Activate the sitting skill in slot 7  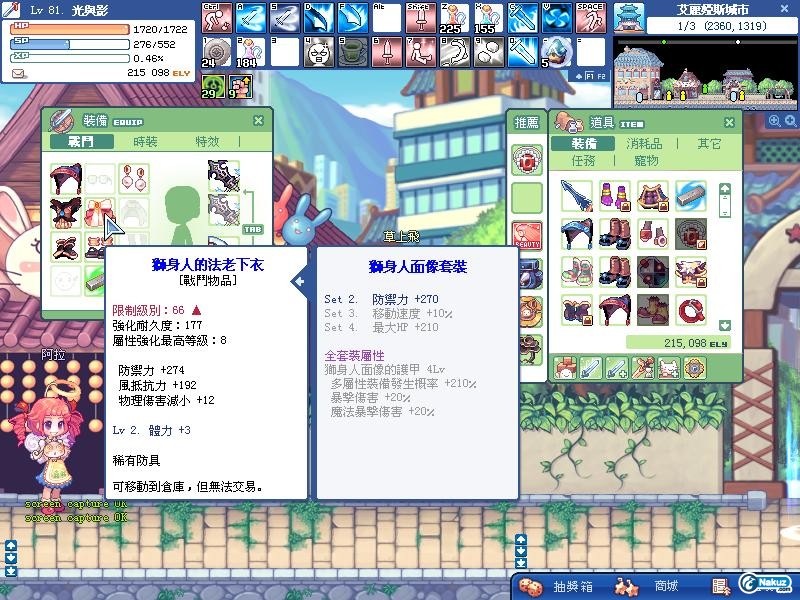pyautogui.click(x=421, y=52)
